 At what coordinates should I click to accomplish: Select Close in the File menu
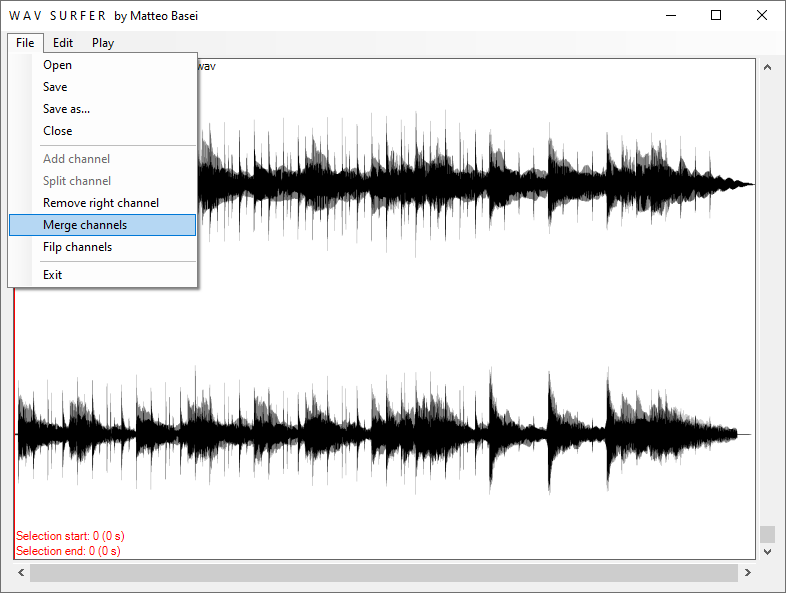(102, 131)
